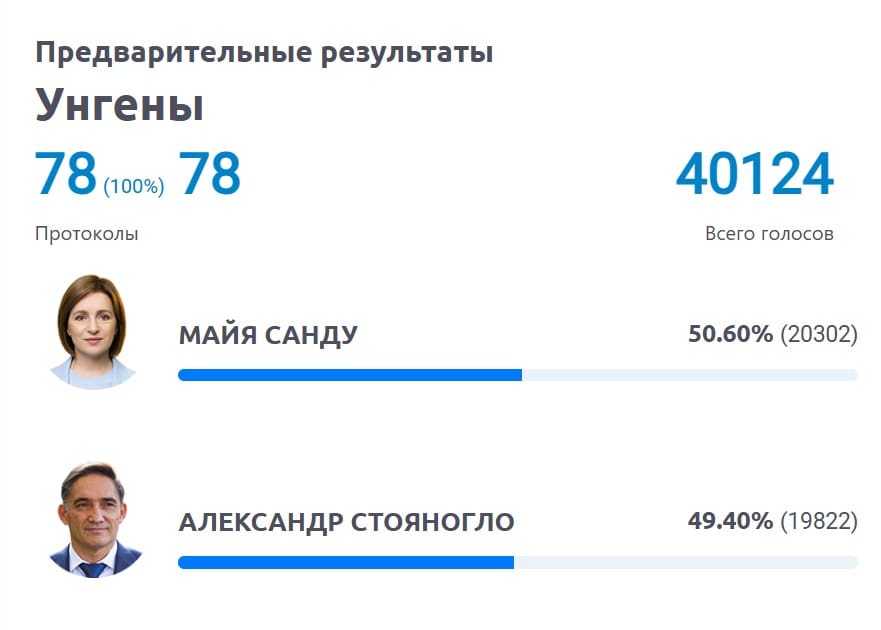Click the (100%) protocols percentage

point(134,185)
